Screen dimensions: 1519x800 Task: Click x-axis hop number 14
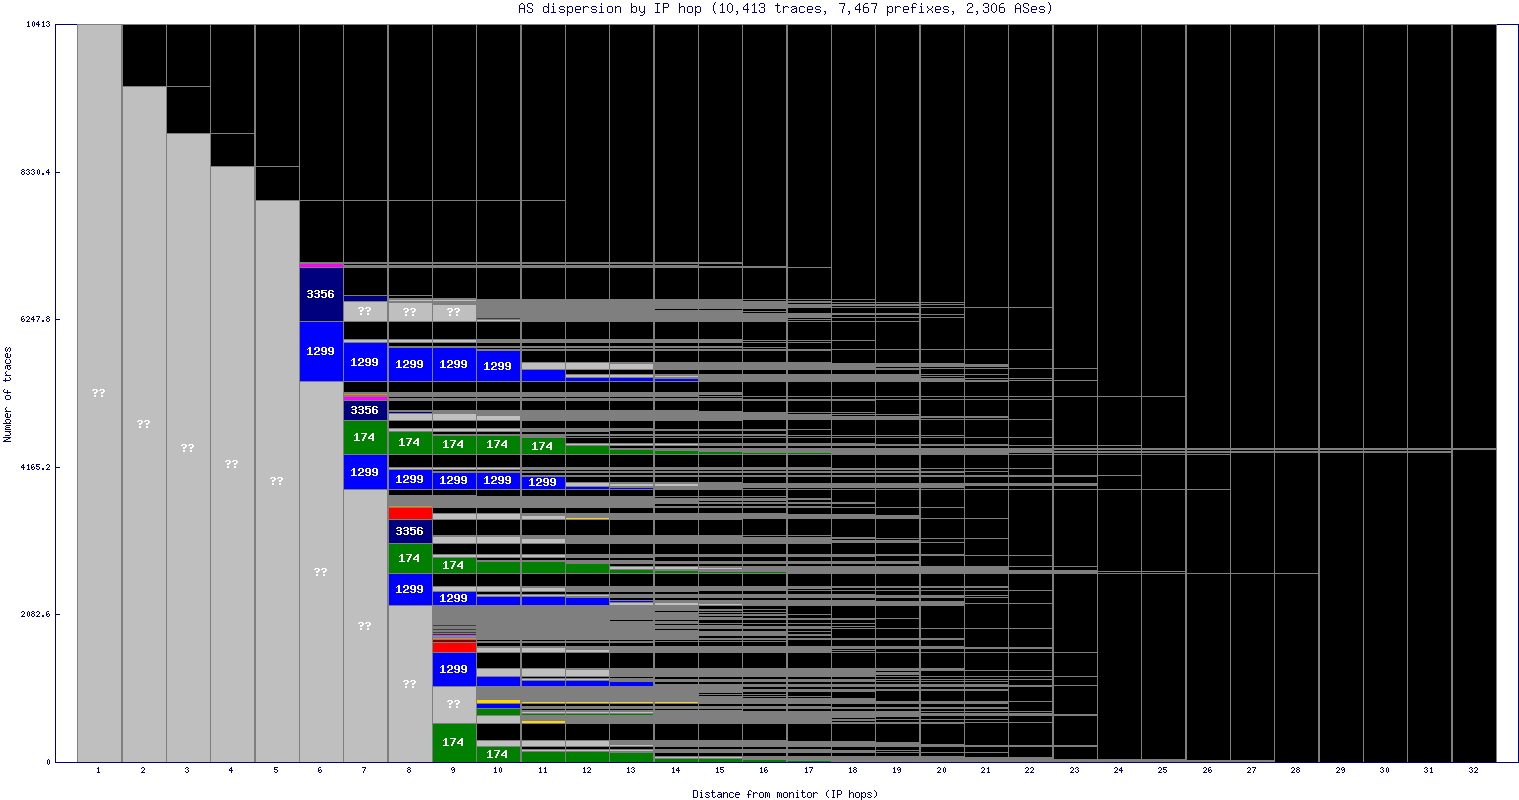[675, 771]
